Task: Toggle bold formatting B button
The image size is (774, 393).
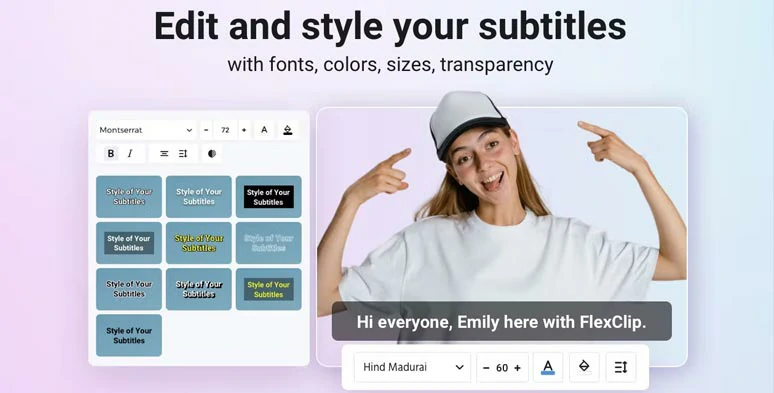Action: (x=111, y=154)
